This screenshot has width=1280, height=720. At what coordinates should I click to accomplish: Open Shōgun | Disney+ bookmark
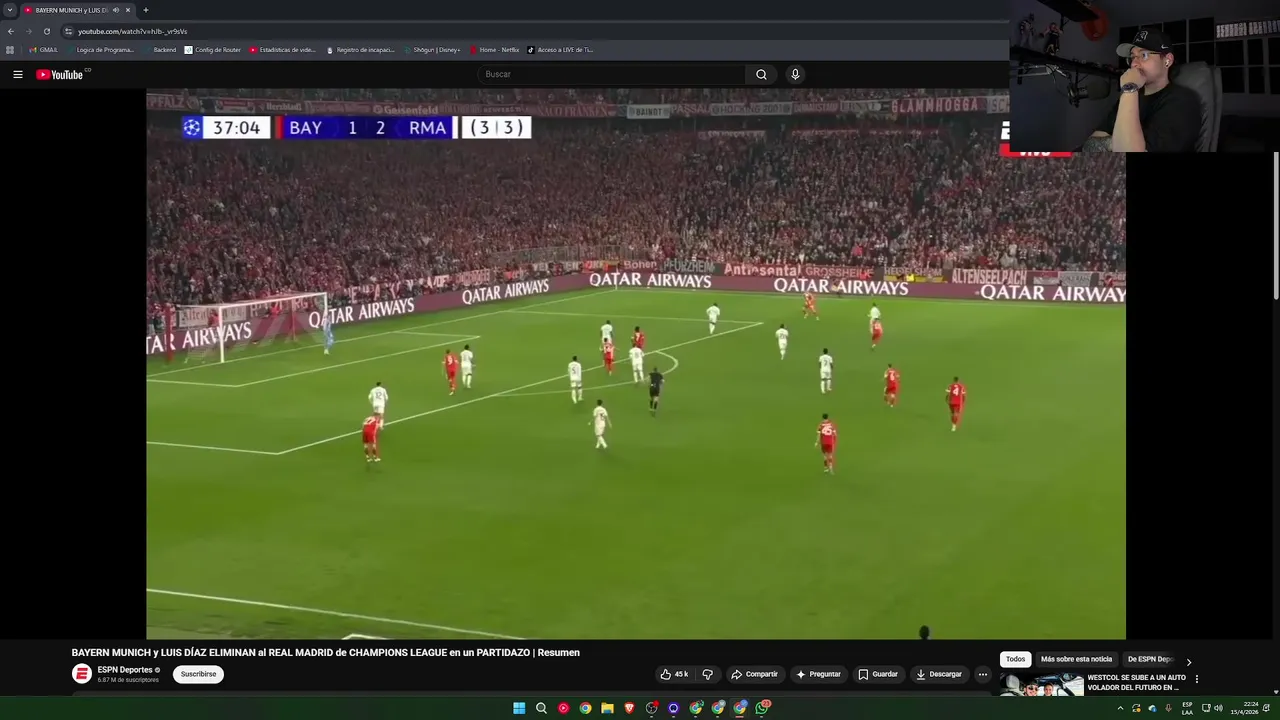pyautogui.click(x=432, y=50)
